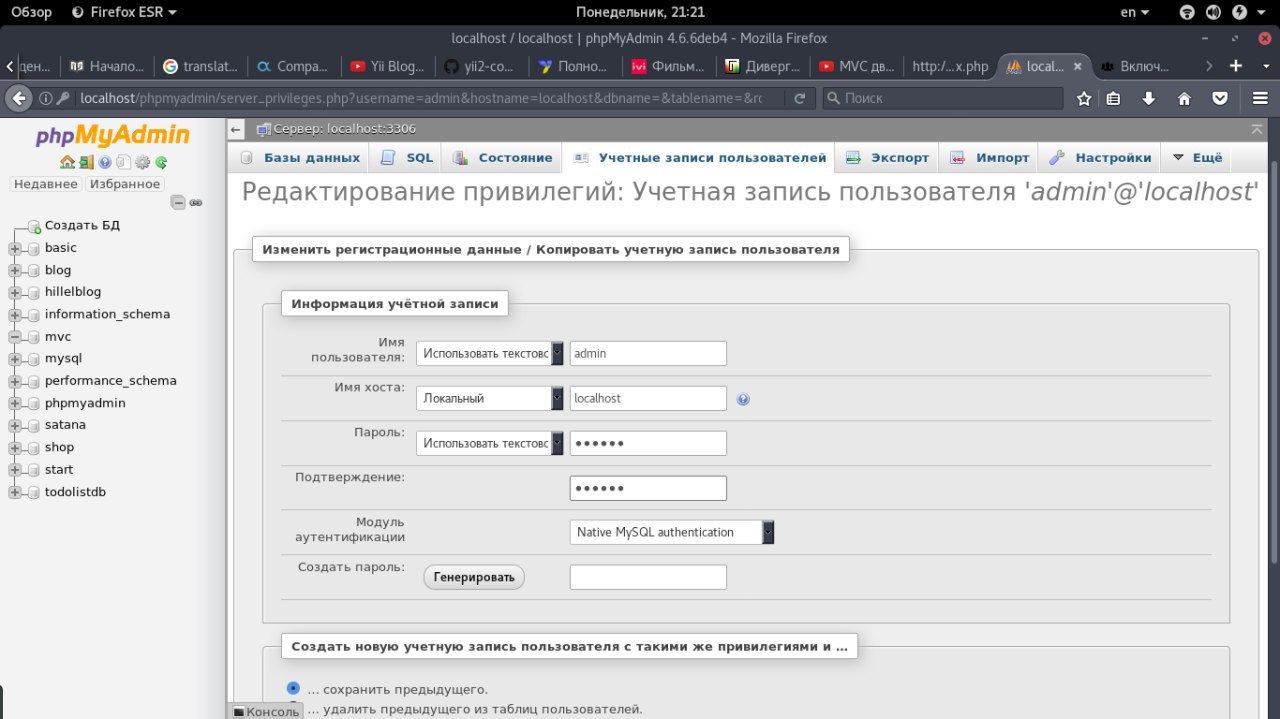Screen dimensions: 1280x719
Task: Bookmark this page with star icon
Action: (1084, 98)
